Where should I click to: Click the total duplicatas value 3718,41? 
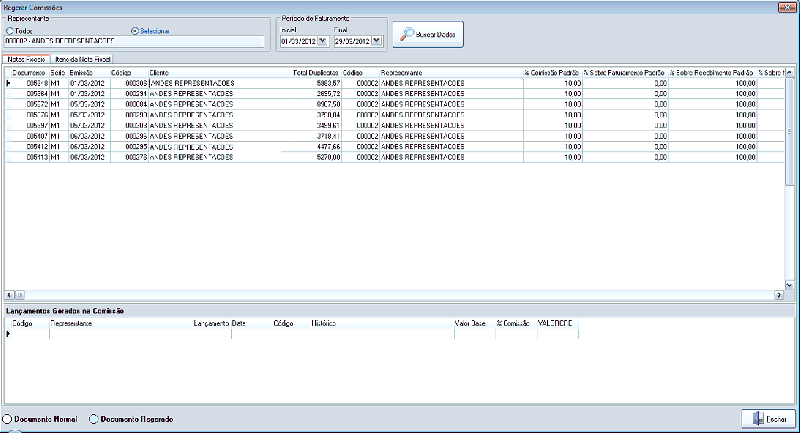328,136
